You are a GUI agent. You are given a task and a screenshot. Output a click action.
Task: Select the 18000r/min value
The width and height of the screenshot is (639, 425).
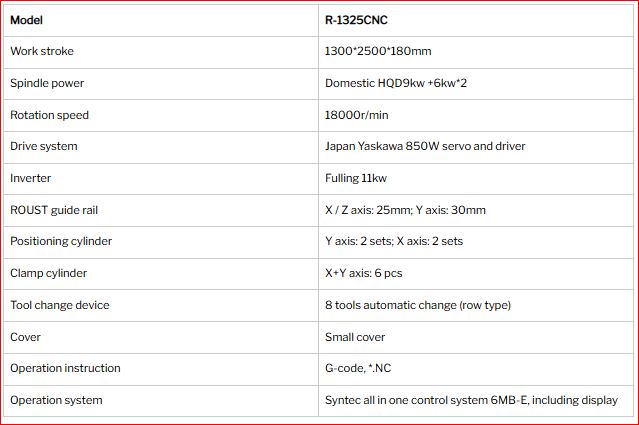tap(357, 115)
